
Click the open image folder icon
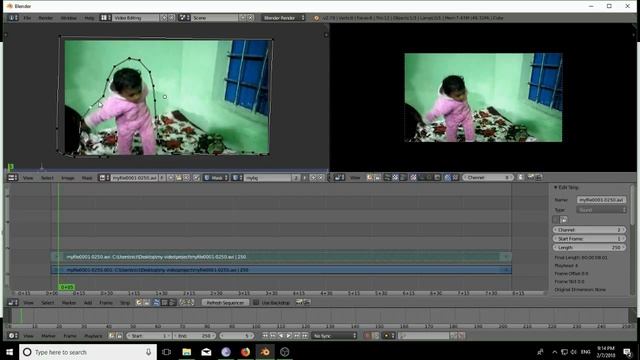pos(178,178)
